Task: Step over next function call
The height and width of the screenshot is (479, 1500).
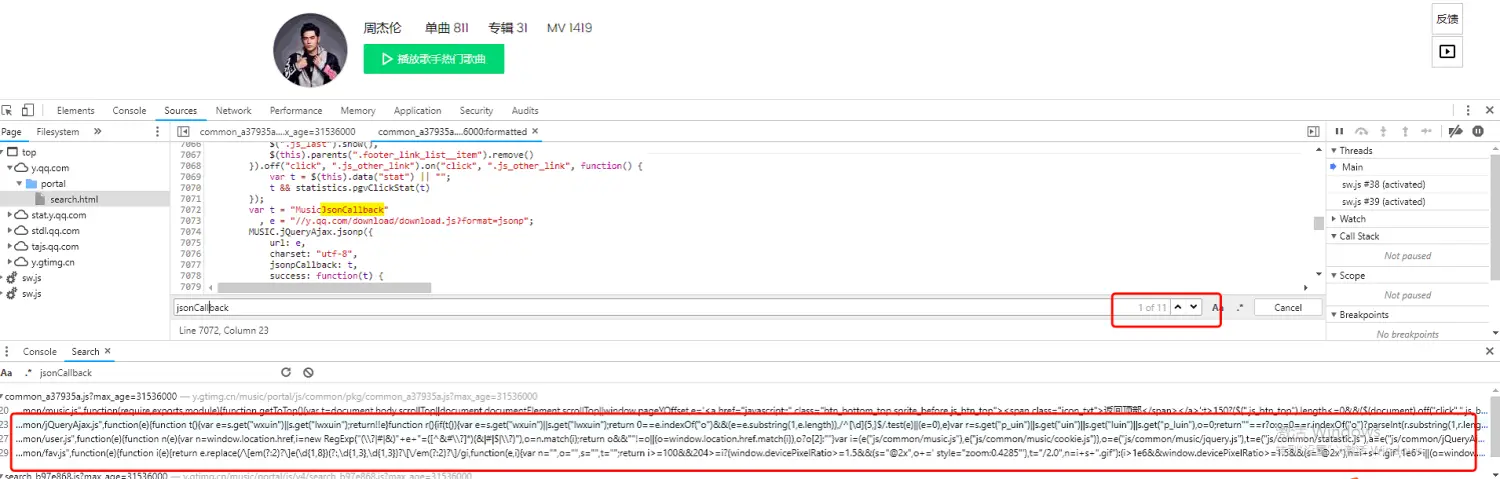Action: click(x=1361, y=131)
